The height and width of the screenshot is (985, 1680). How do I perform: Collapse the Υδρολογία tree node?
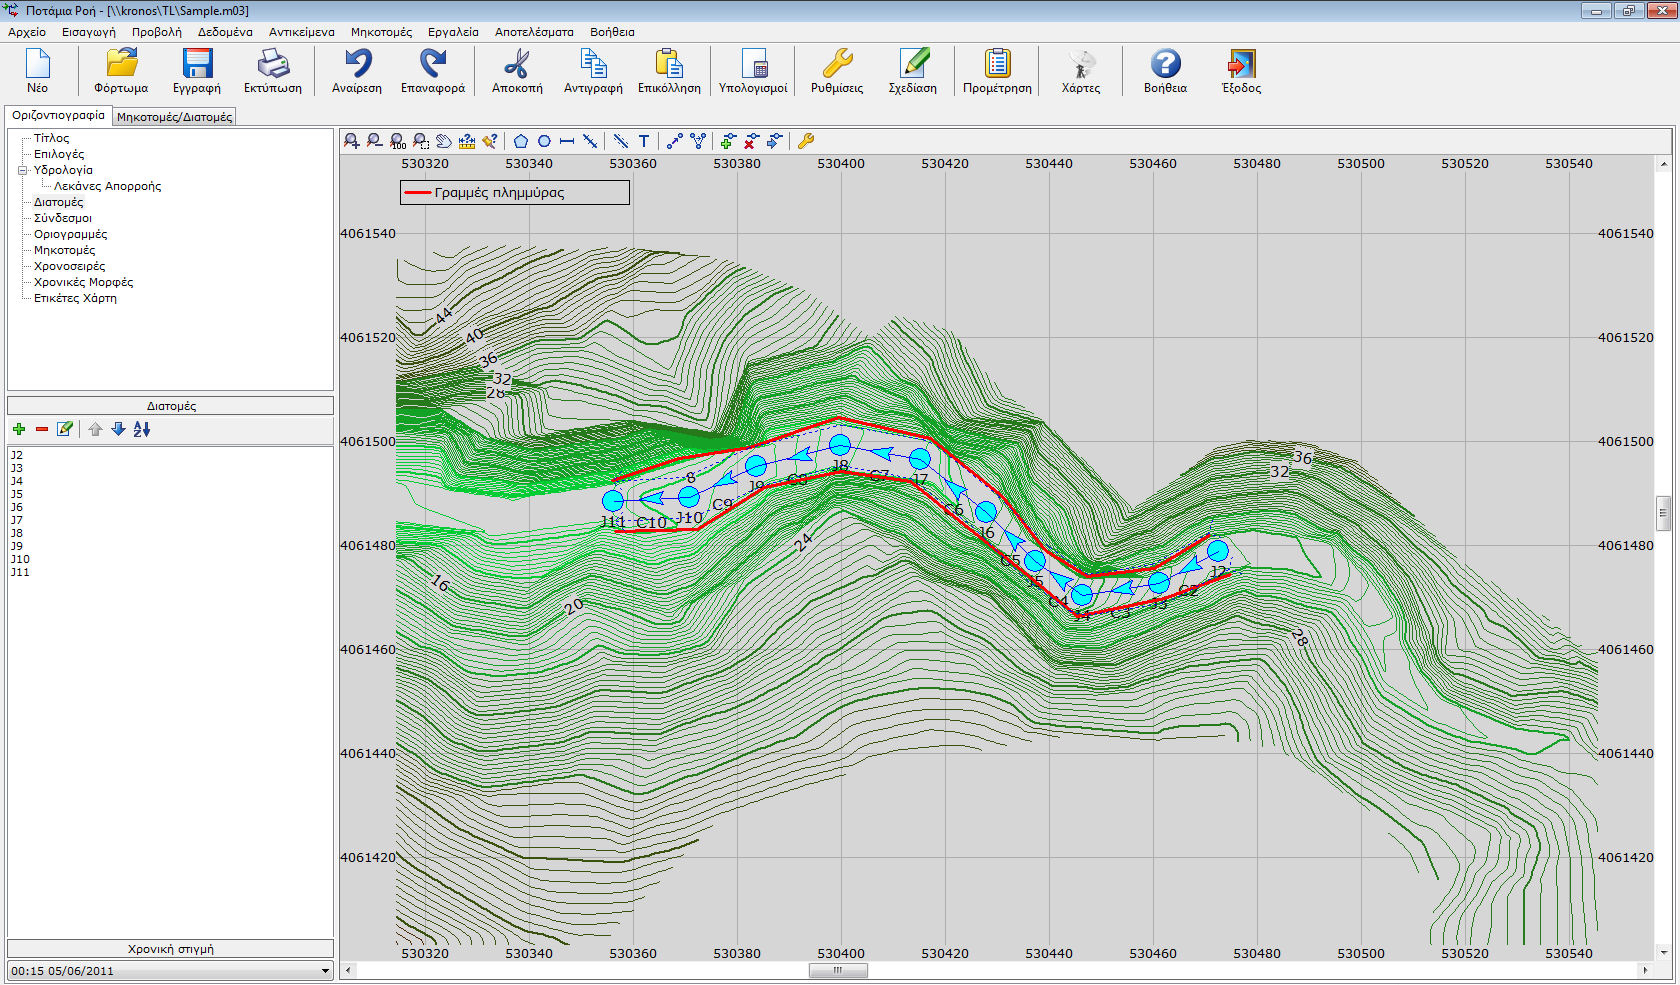(22, 170)
